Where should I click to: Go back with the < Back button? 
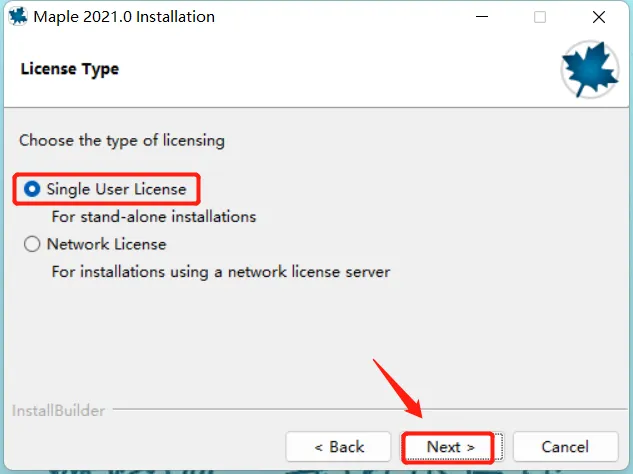tap(338, 447)
